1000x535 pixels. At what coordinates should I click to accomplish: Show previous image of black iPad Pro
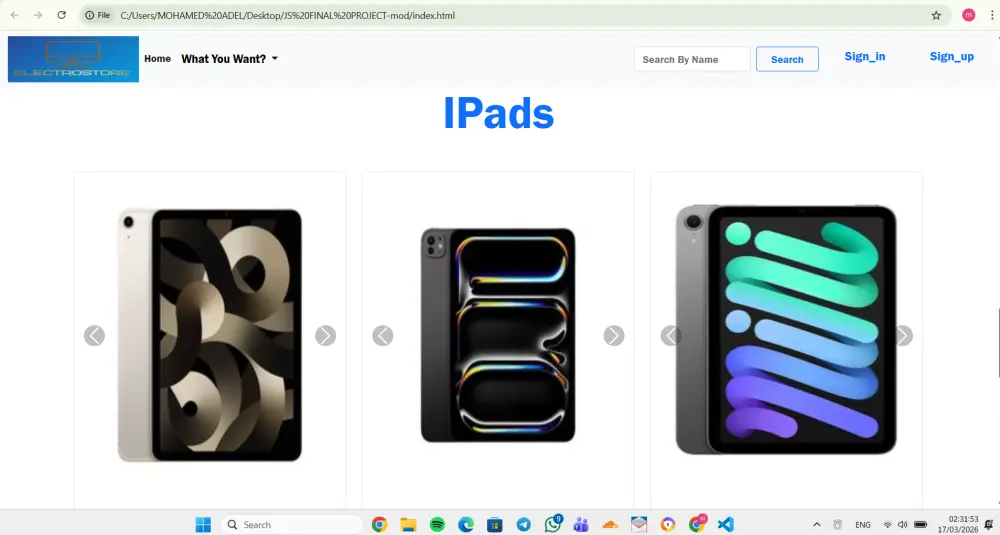click(383, 335)
